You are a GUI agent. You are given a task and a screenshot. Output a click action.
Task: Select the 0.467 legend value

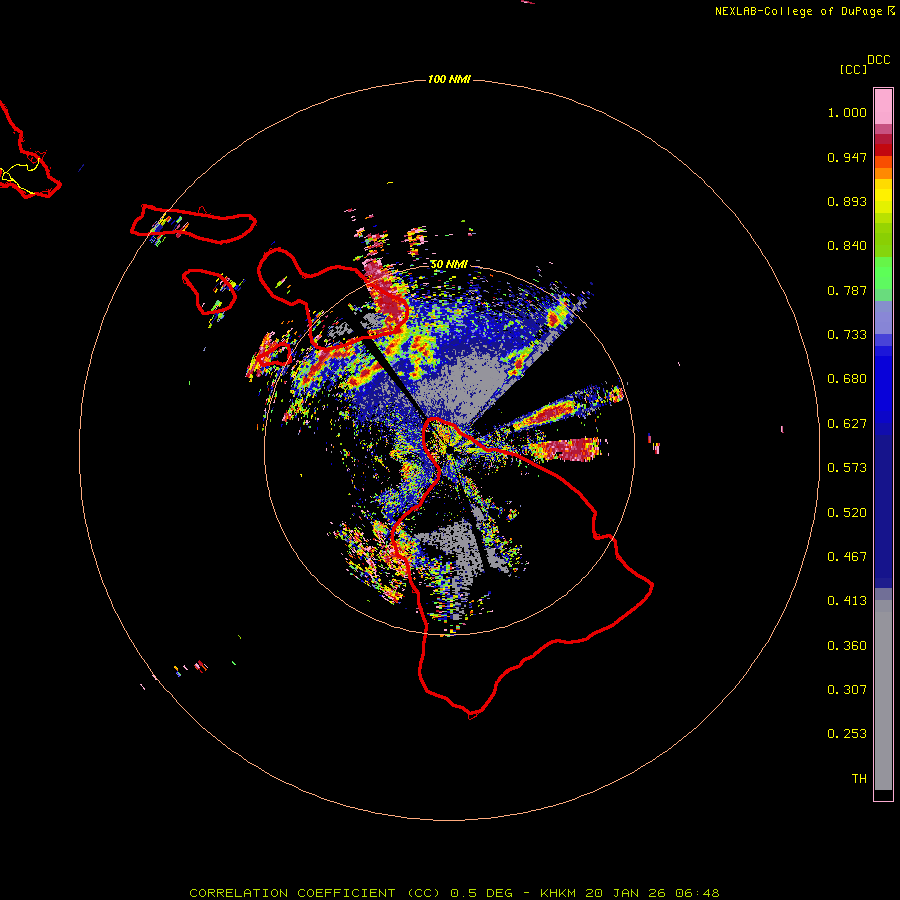tap(847, 557)
